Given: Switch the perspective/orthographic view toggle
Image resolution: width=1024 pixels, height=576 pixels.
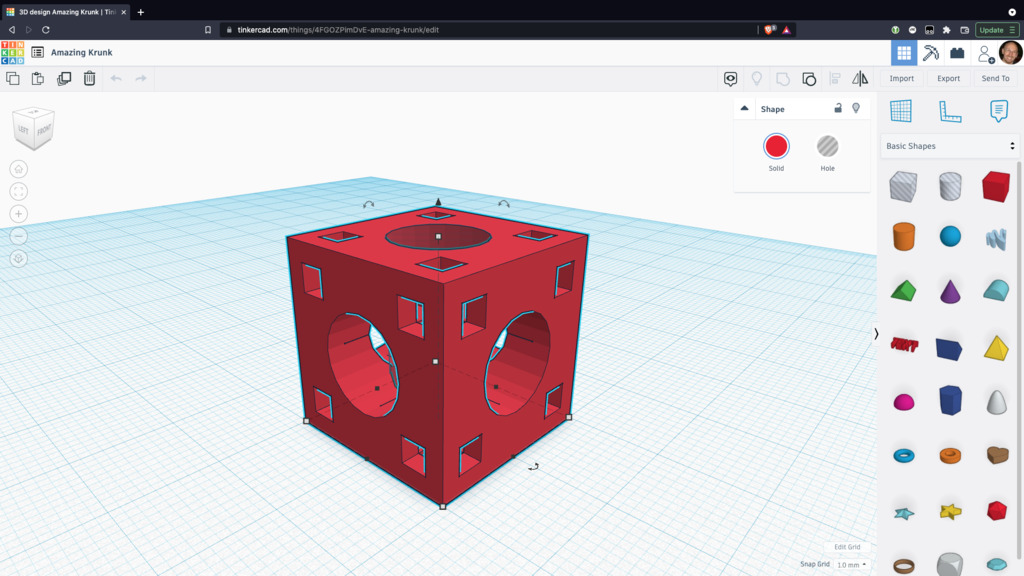Looking at the screenshot, I should click(x=19, y=259).
